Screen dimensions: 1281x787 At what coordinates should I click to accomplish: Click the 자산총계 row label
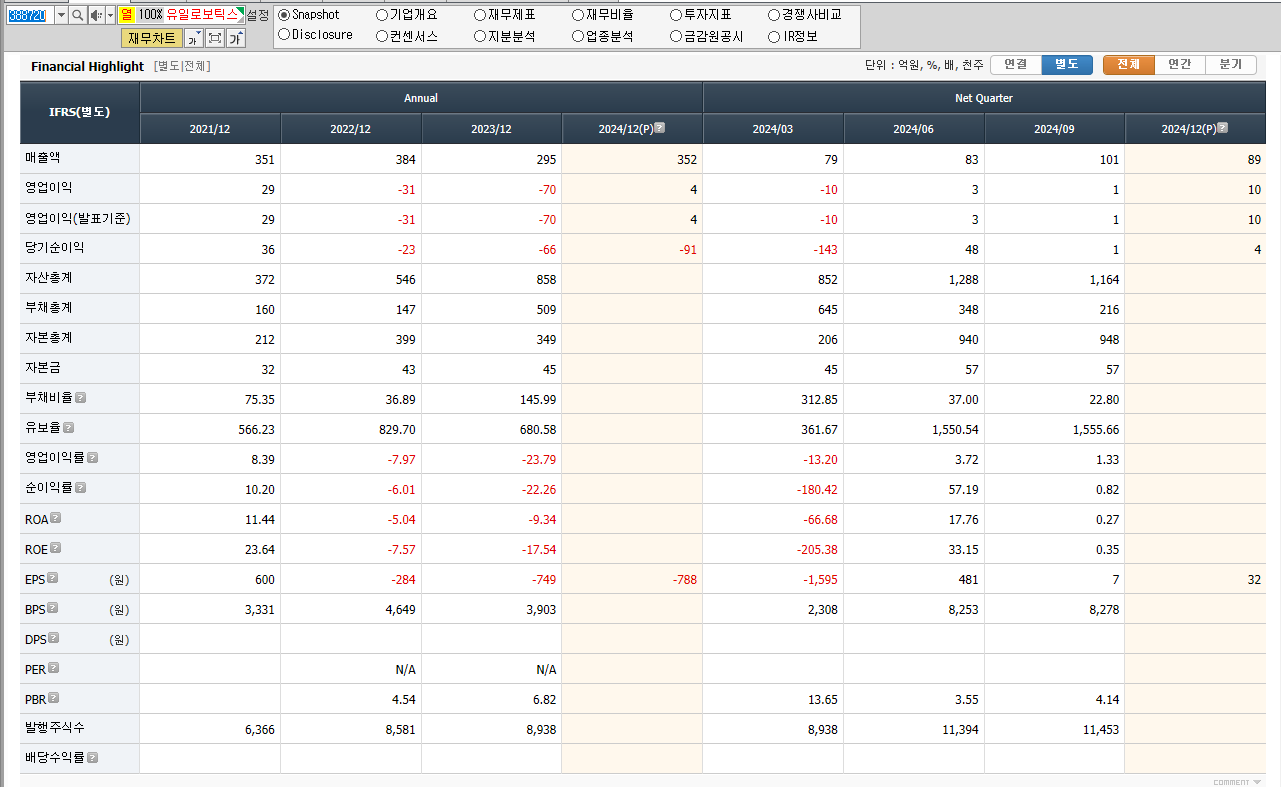coord(49,277)
